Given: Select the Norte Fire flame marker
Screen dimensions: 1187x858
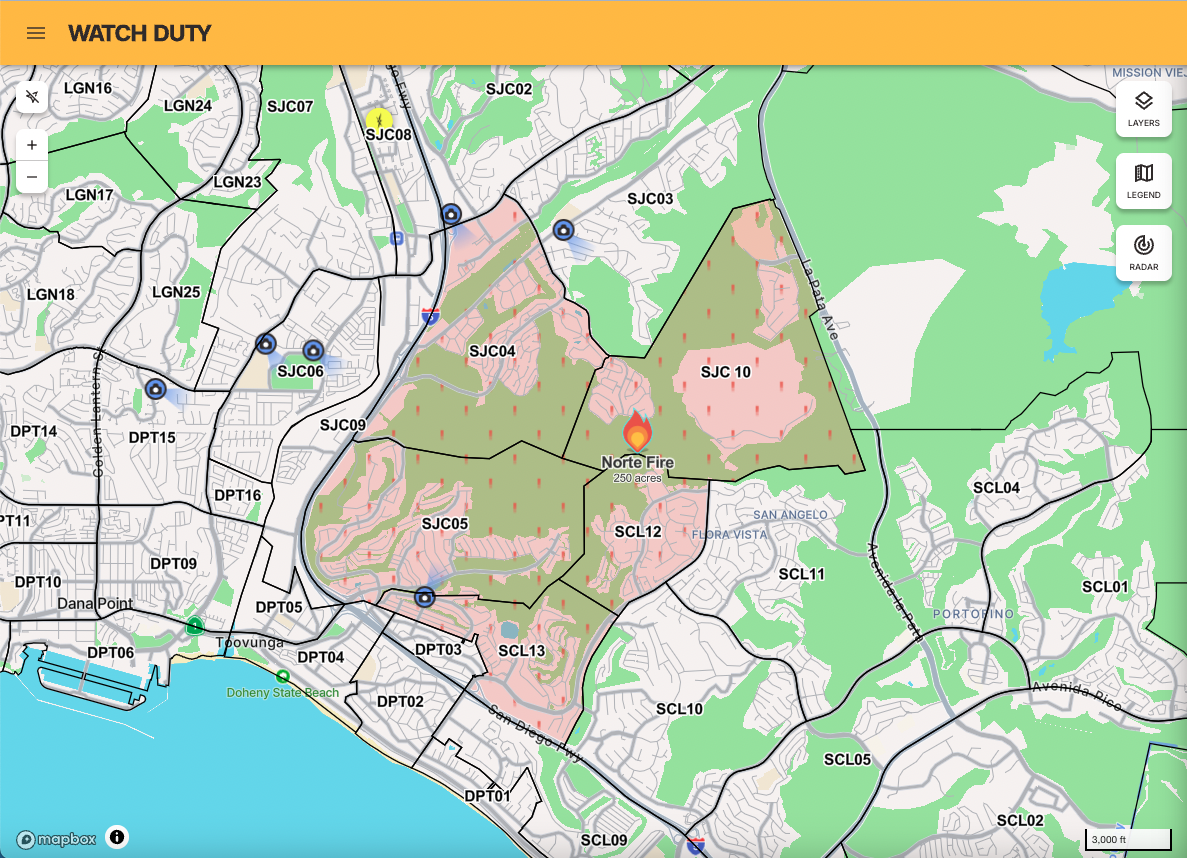Looking at the screenshot, I should click(637, 432).
